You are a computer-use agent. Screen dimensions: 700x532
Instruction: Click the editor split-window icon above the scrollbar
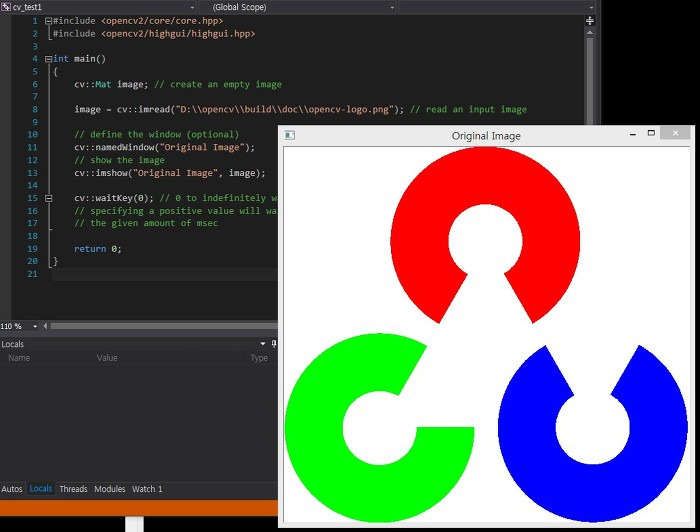tap(590, 21)
